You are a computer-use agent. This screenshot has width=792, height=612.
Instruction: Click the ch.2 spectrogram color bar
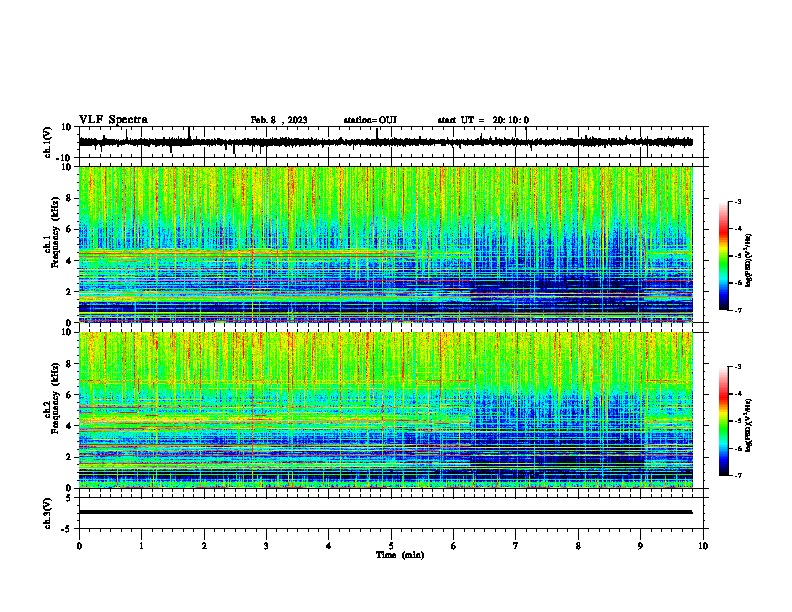723,421
